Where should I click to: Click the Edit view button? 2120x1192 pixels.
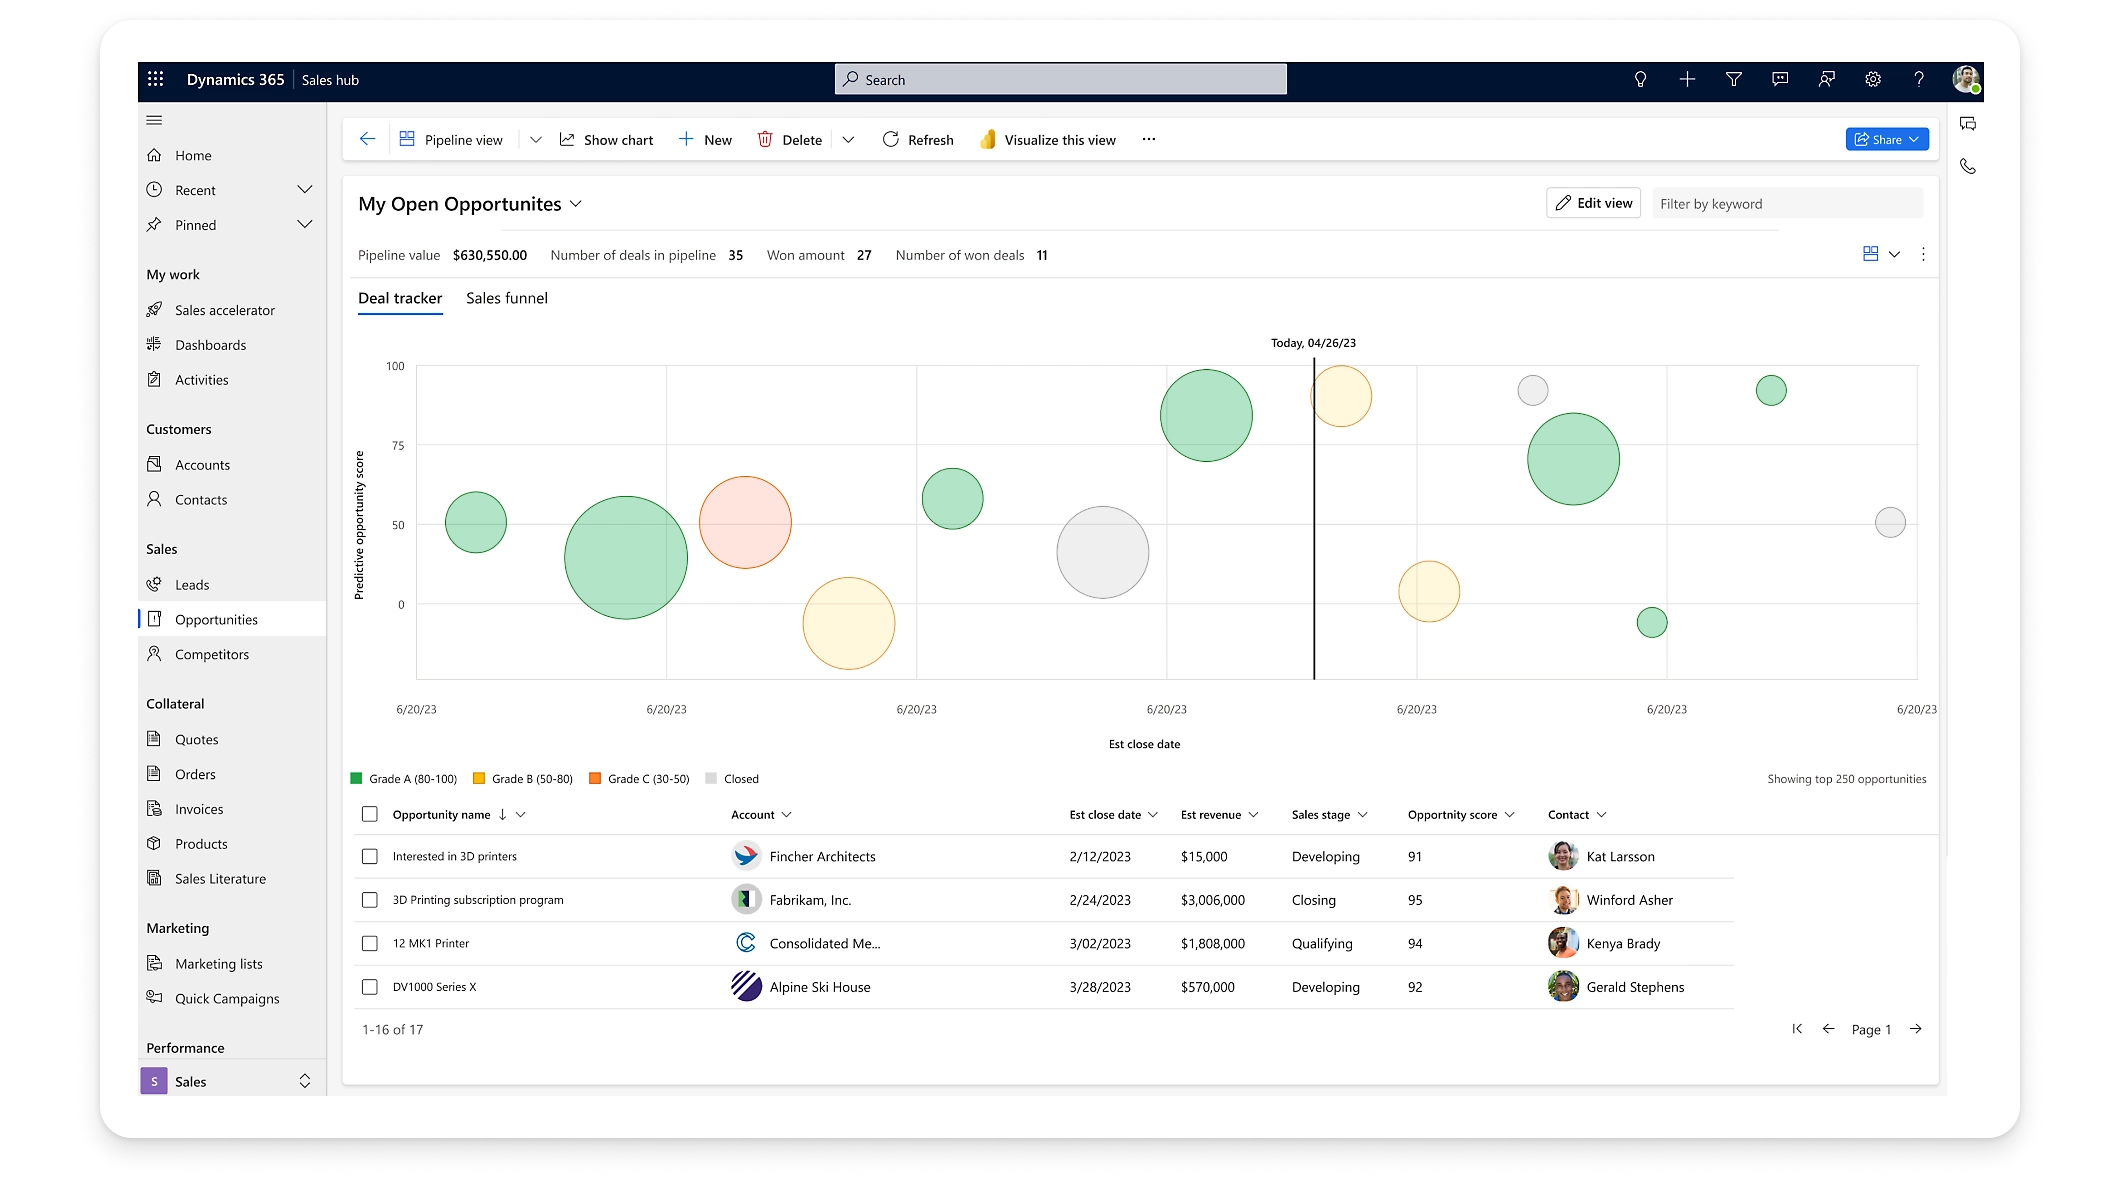pos(1593,203)
